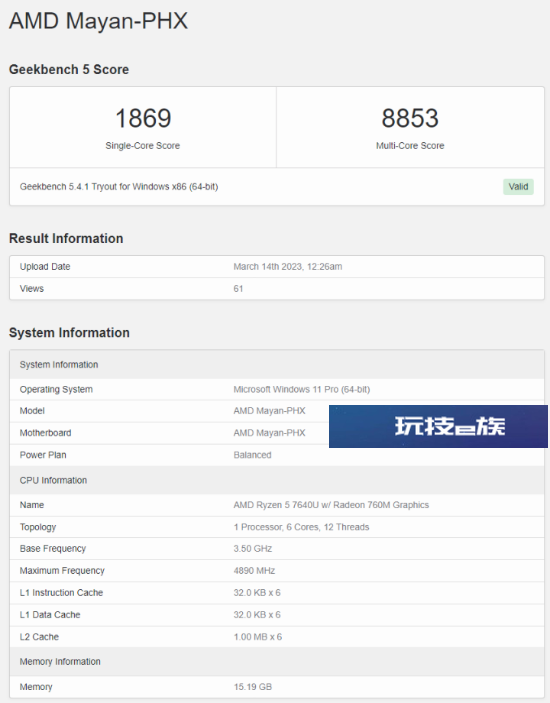Click the AMD Mayan-PHX page title
Image resolution: width=550 pixels, height=703 pixels.
(98, 21)
